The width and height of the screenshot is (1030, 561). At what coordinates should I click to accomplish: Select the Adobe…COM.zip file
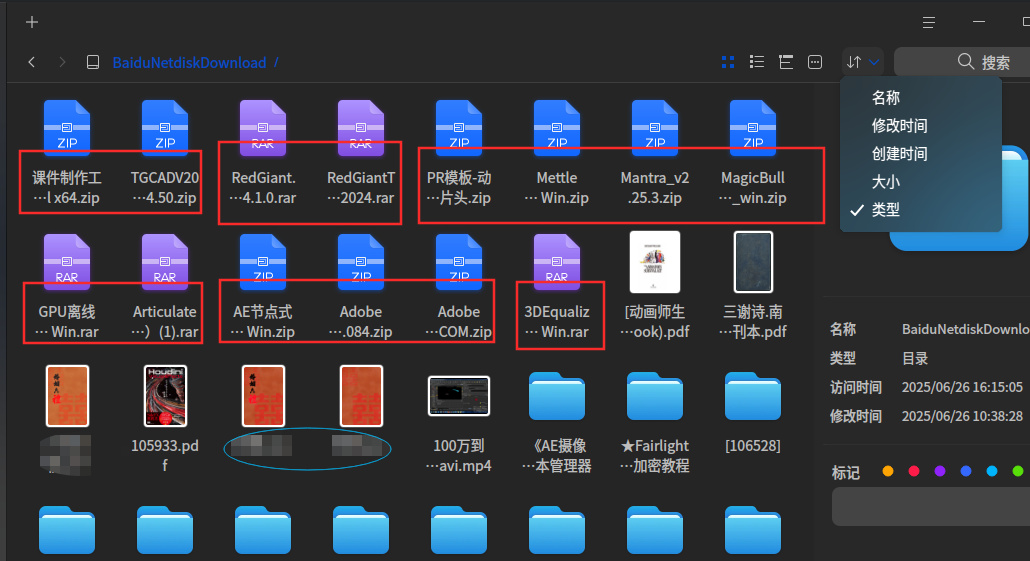[459, 287]
